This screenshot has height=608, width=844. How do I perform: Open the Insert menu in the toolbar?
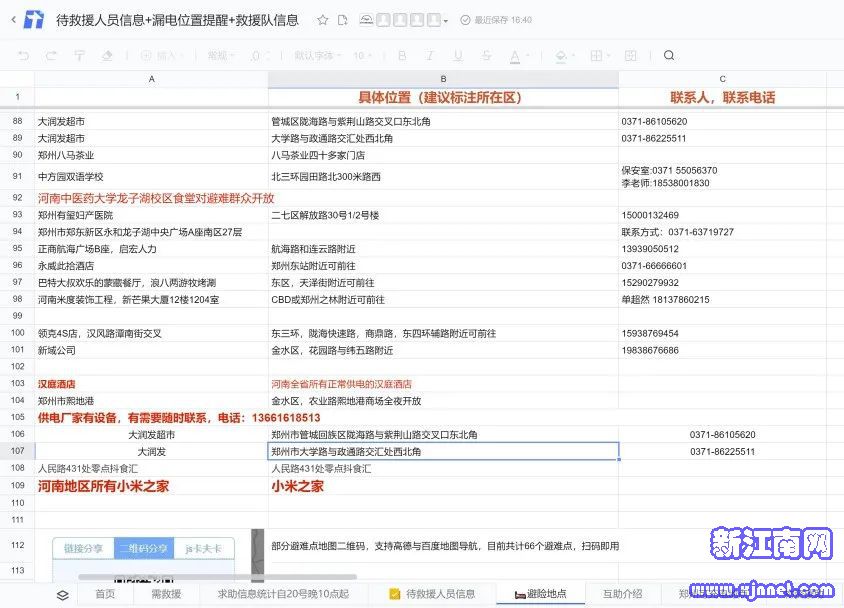(x=161, y=55)
